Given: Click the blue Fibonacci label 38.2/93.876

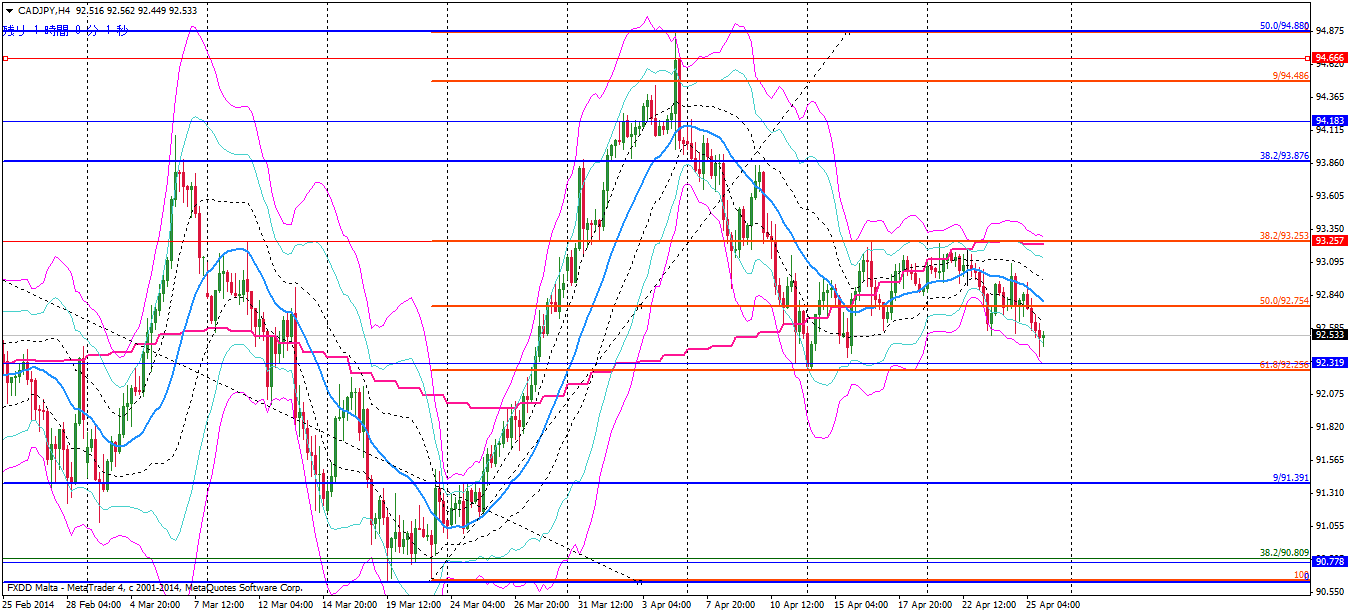Looking at the screenshot, I should click(1284, 155).
